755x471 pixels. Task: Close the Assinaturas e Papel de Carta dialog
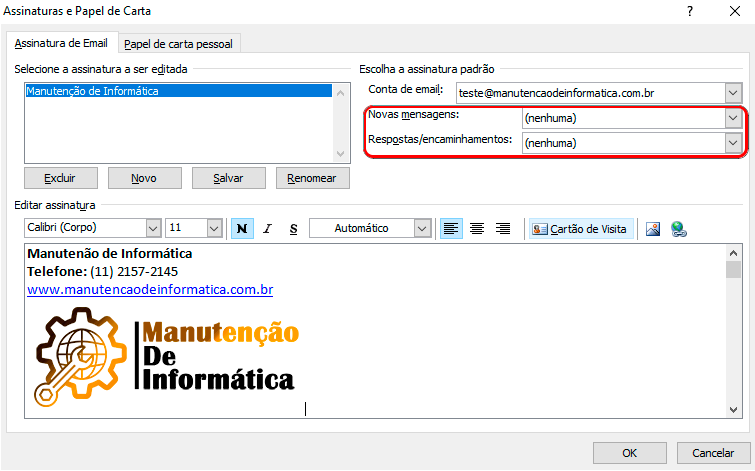tap(734, 11)
